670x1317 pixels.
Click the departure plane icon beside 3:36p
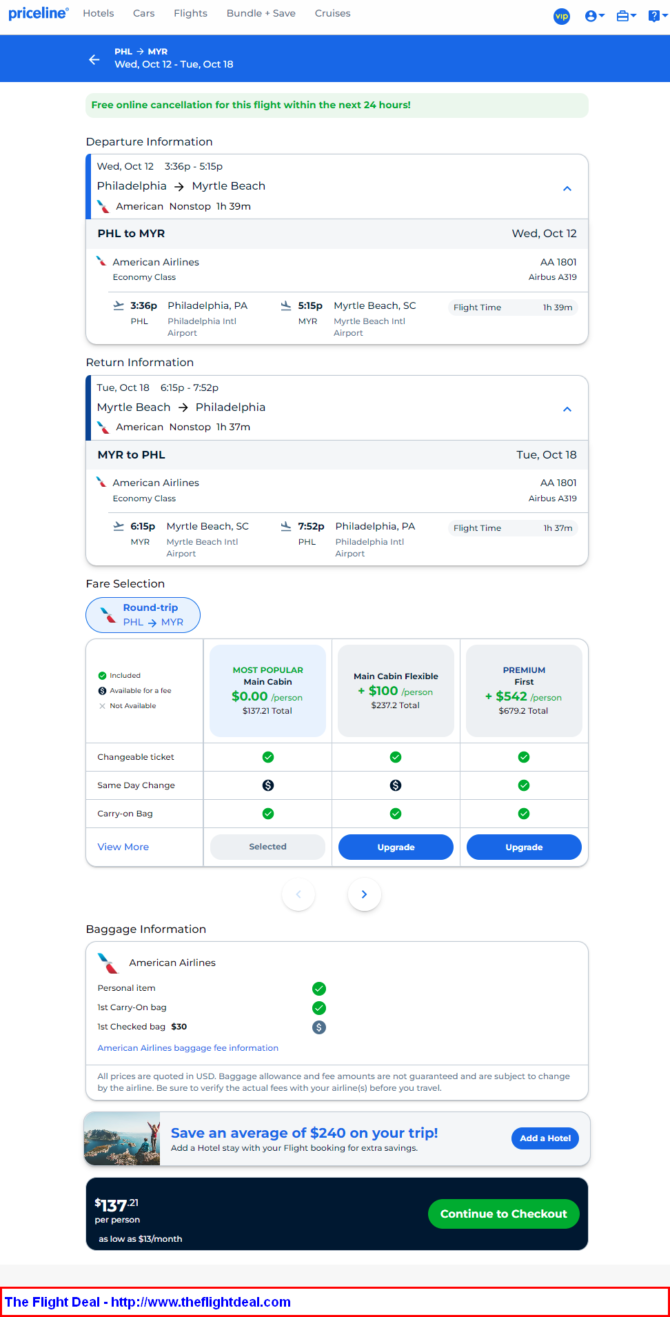[x=119, y=306]
